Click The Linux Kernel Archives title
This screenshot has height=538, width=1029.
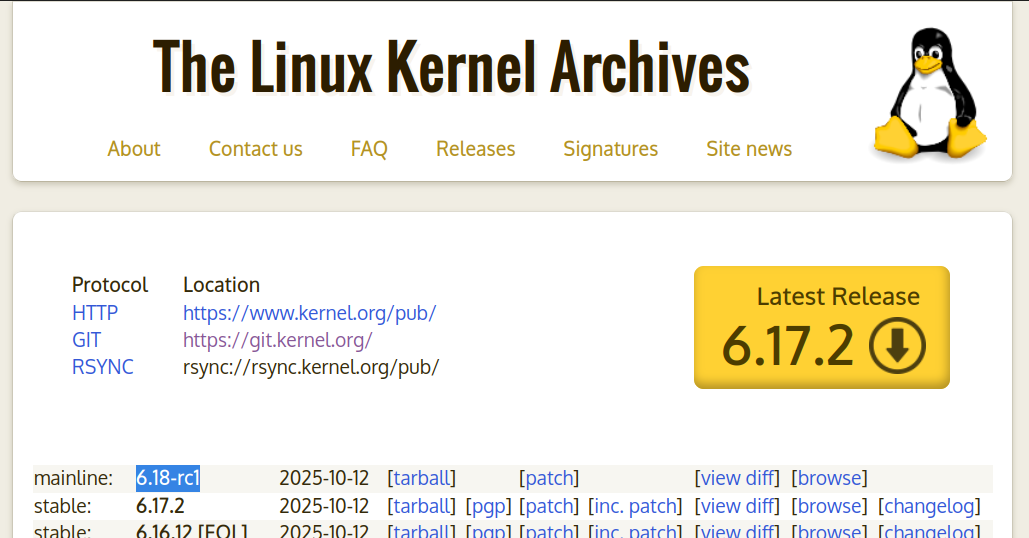point(451,67)
